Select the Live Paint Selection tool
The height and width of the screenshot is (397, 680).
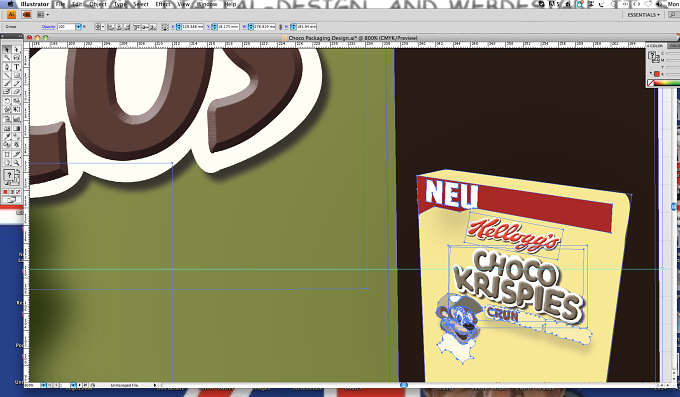pyautogui.click(x=16, y=144)
